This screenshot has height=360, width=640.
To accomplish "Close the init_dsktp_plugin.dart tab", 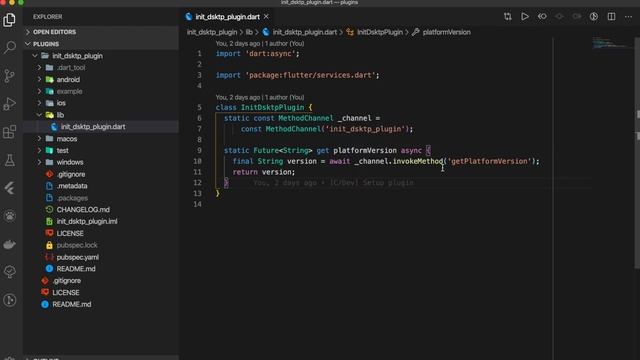I will tap(266, 17).
